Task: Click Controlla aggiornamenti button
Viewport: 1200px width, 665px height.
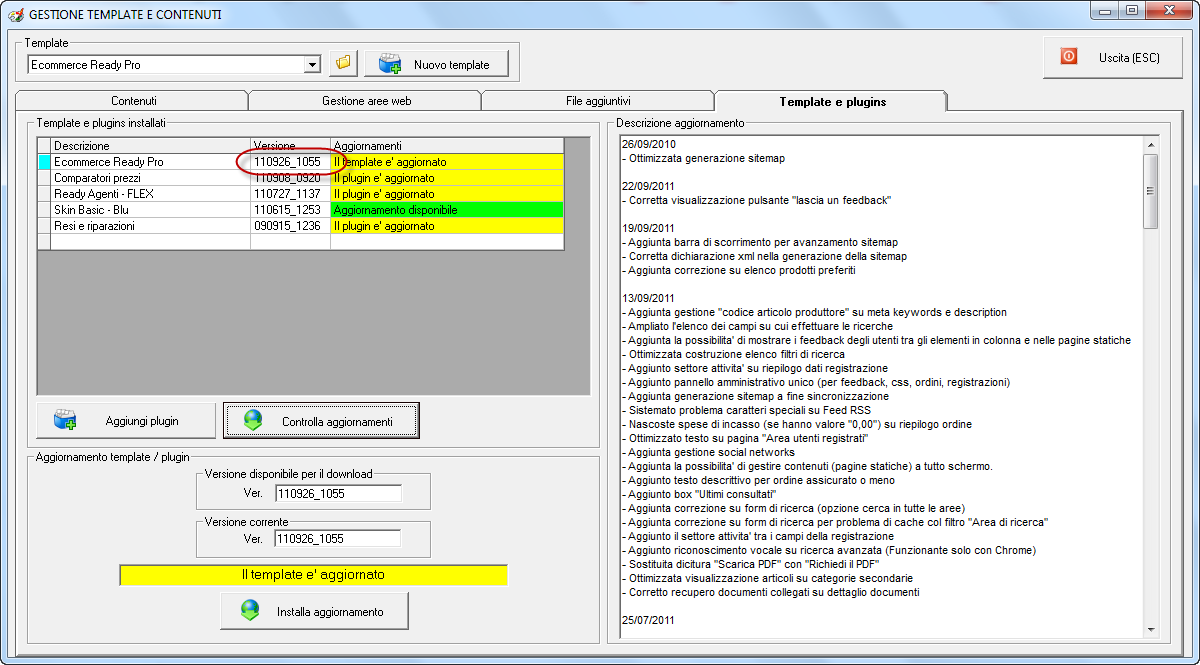Action: point(321,421)
